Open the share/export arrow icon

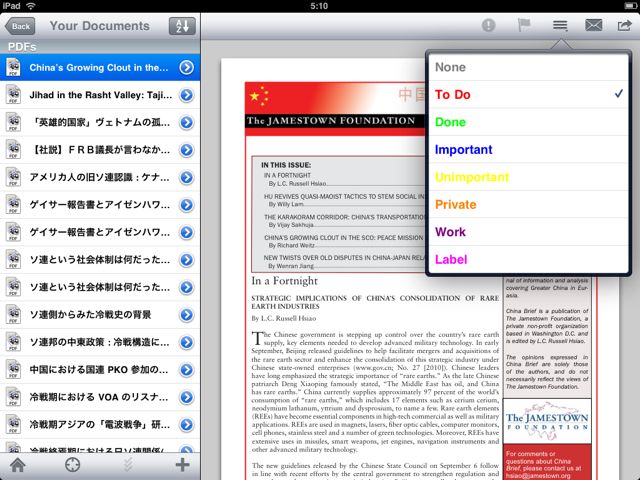(x=624, y=25)
